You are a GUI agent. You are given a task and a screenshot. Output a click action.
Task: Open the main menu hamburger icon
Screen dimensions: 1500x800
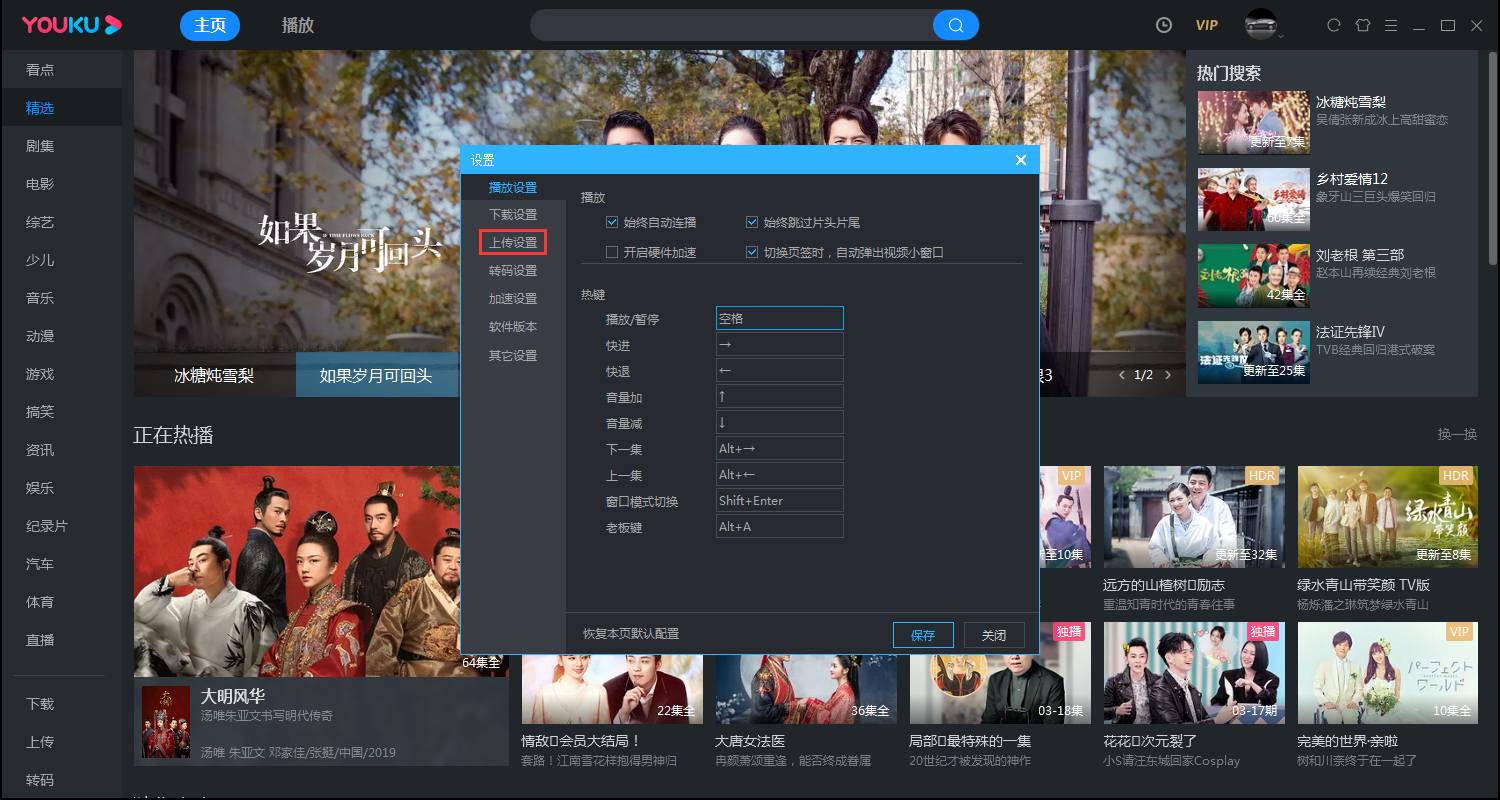[1391, 25]
